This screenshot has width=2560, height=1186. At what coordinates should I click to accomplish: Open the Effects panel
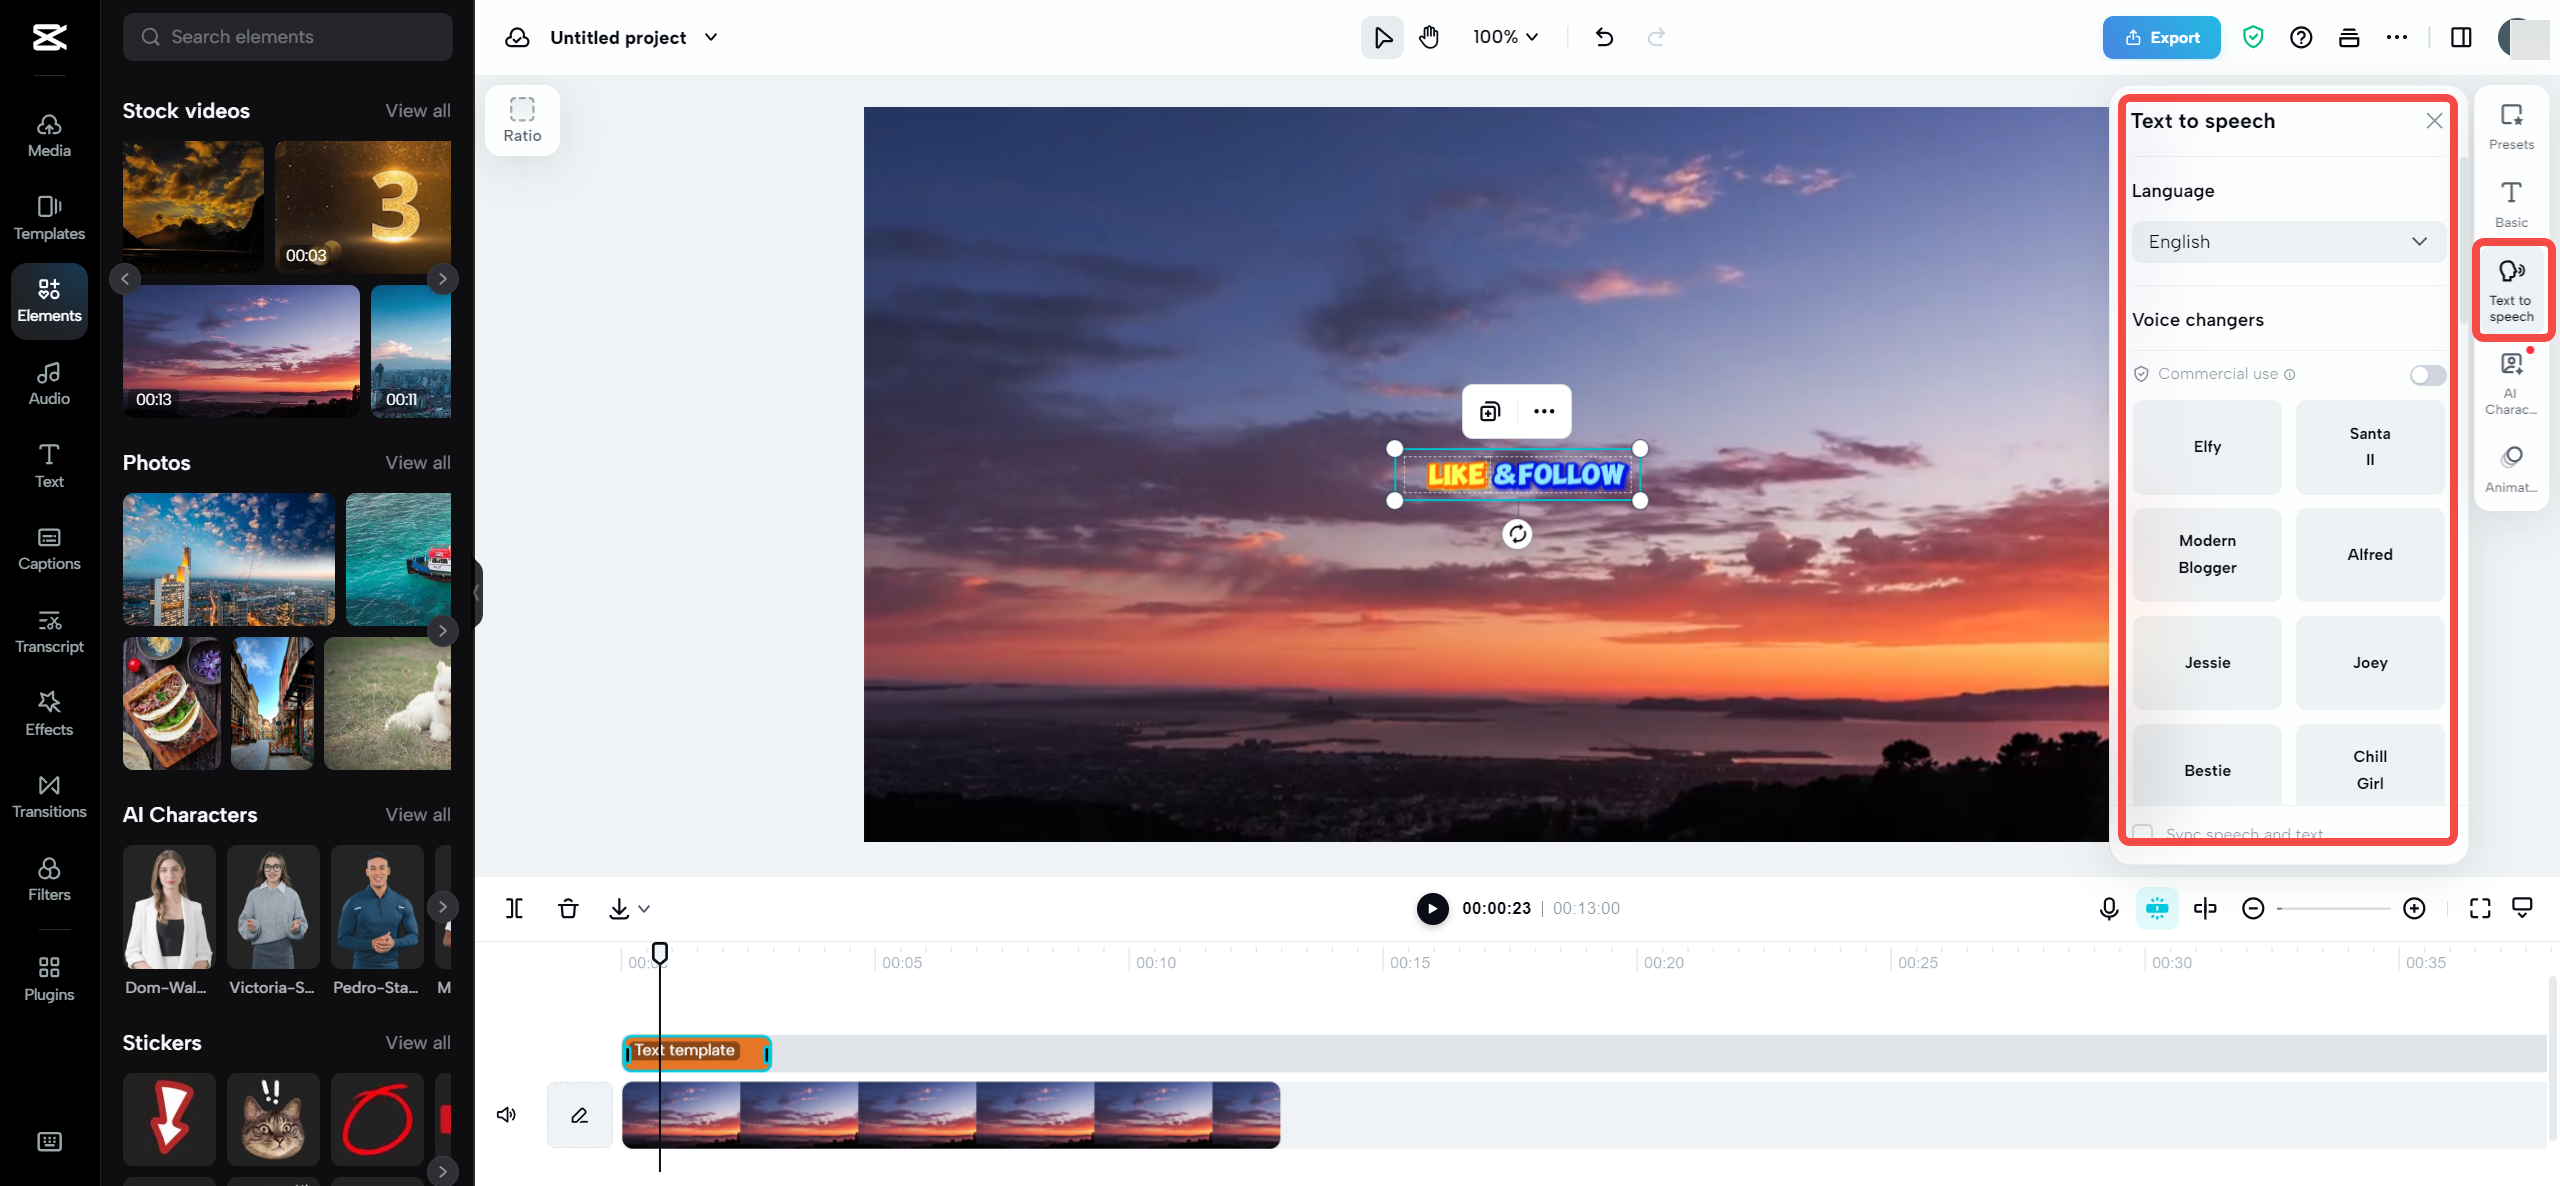(x=48, y=713)
